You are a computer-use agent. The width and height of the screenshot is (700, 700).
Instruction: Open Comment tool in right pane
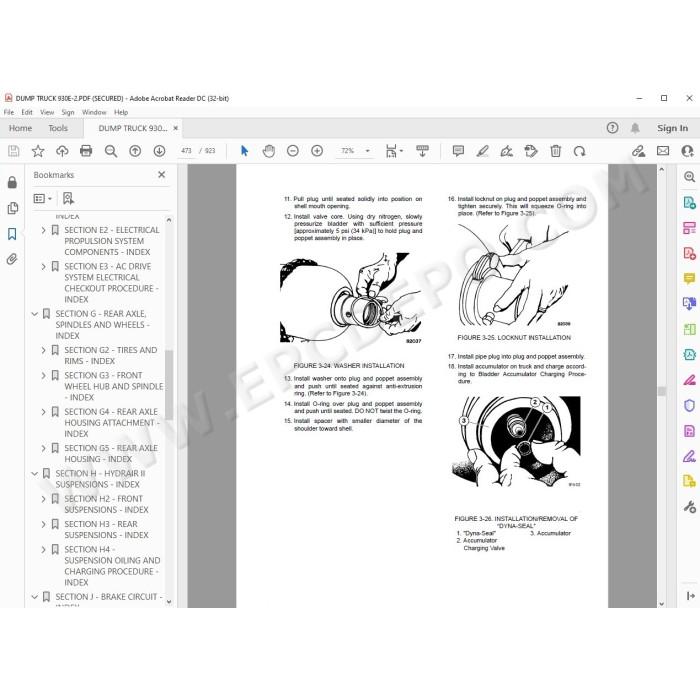point(689,279)
